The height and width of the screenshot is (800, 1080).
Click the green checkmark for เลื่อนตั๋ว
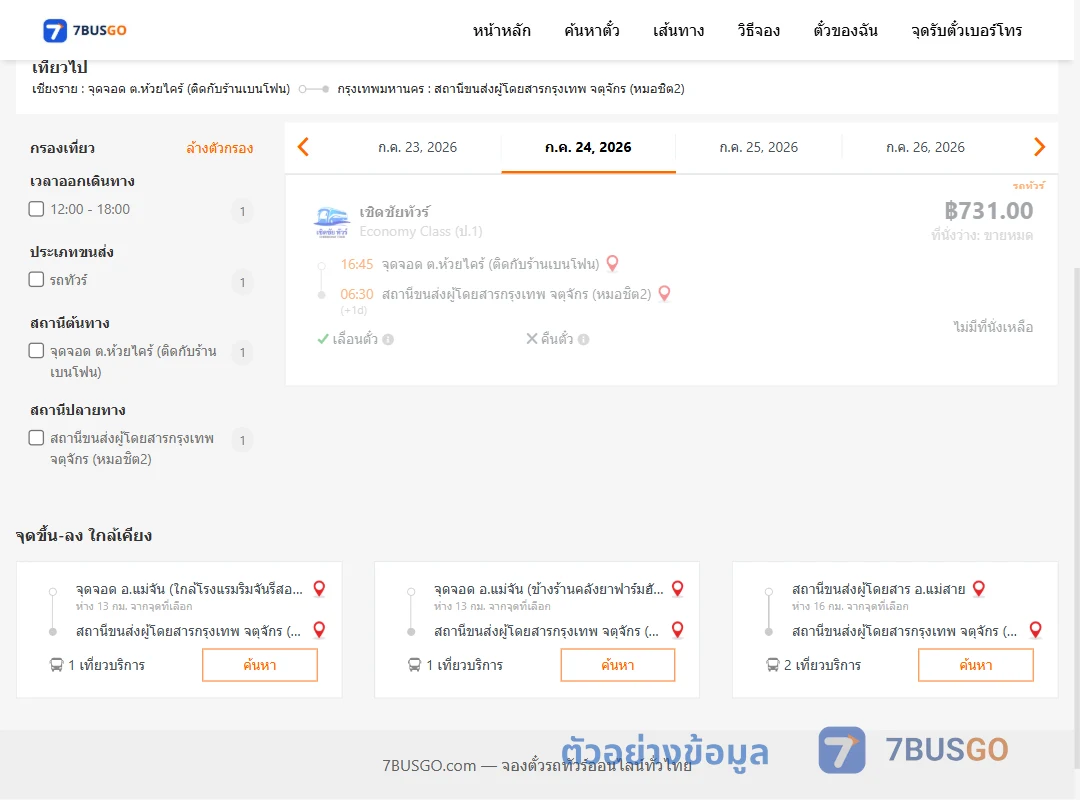[322, 339]
